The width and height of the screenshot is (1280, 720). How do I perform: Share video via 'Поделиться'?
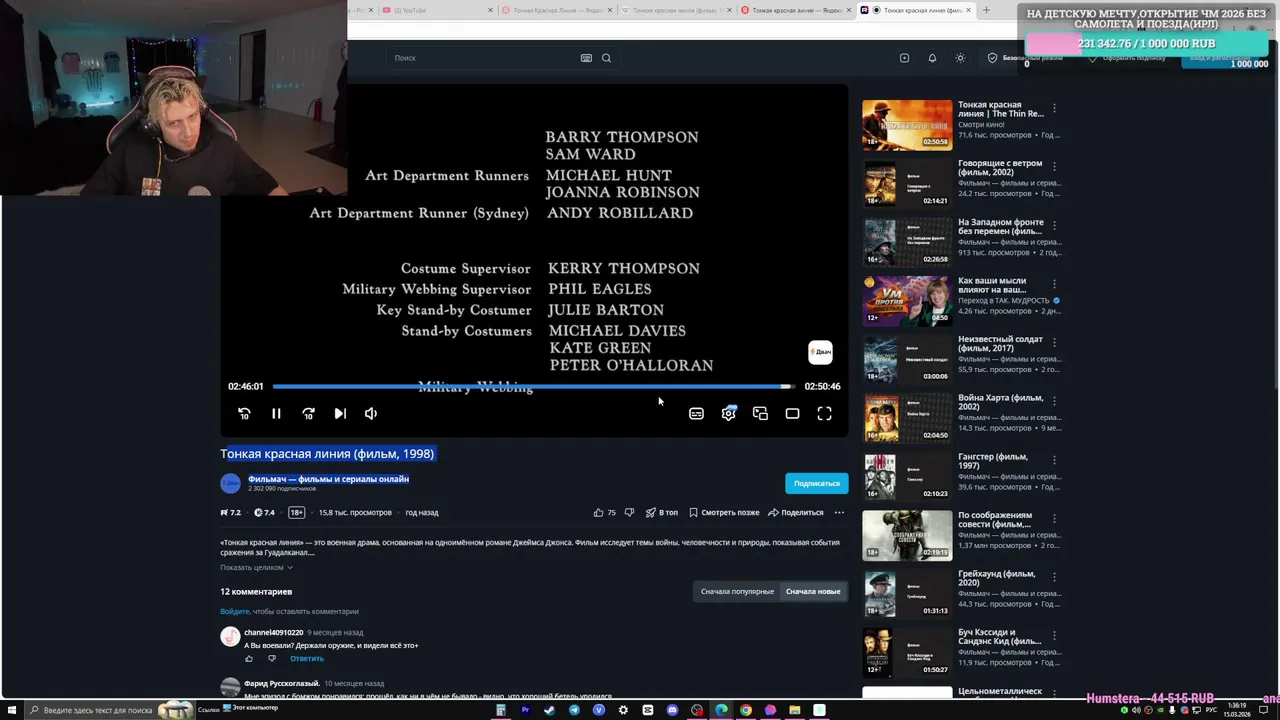point(796,512)
